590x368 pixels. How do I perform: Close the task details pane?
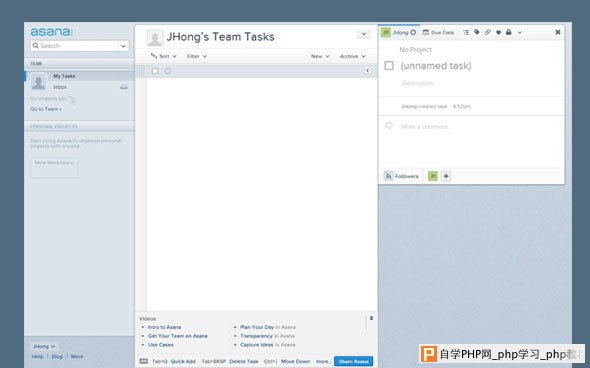click(x=558, y=32)
